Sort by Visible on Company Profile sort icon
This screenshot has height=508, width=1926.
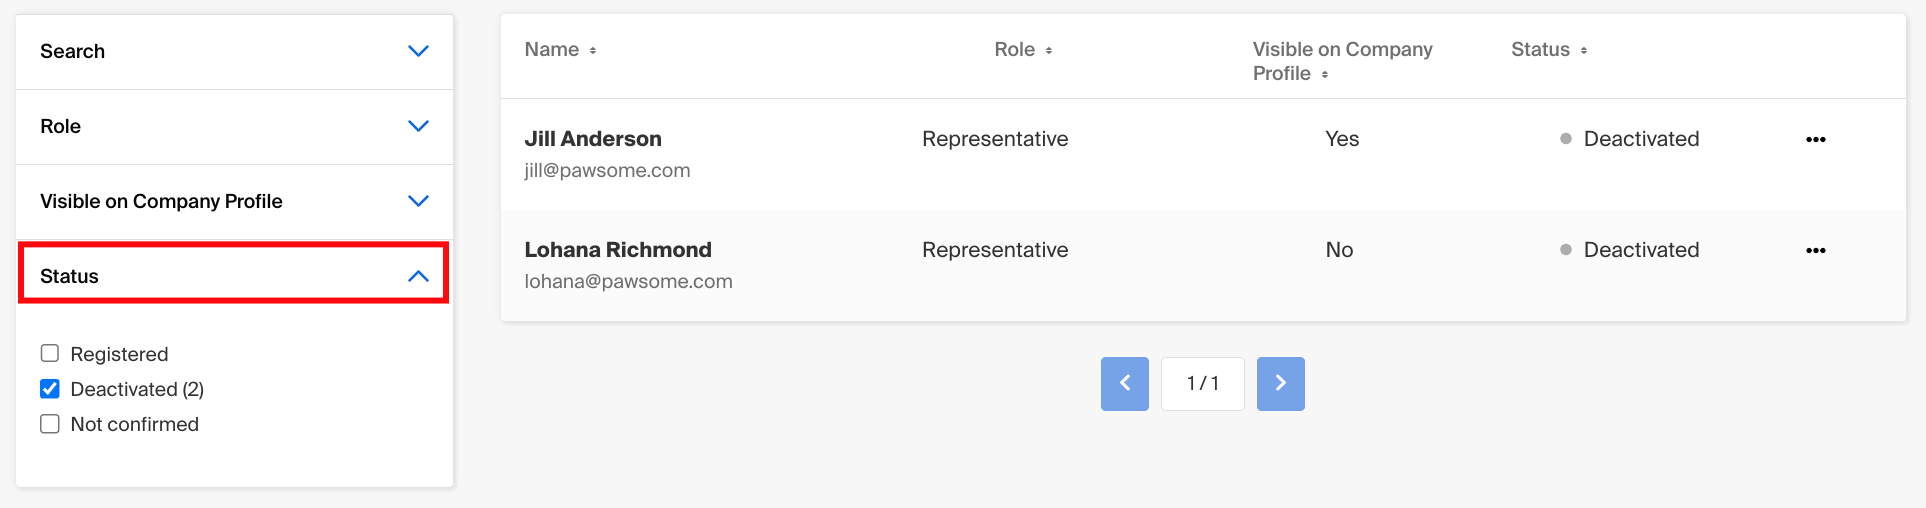(x=1325, y=75)
